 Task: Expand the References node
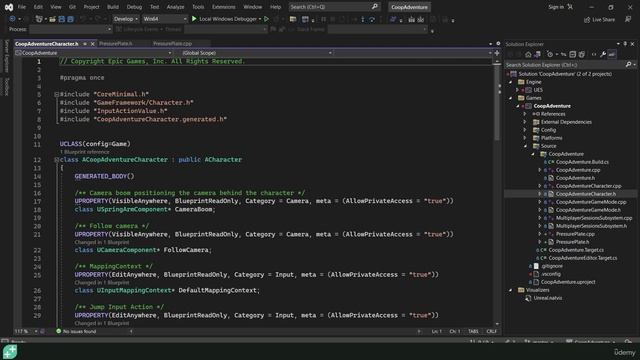click(x=525, y=114)
